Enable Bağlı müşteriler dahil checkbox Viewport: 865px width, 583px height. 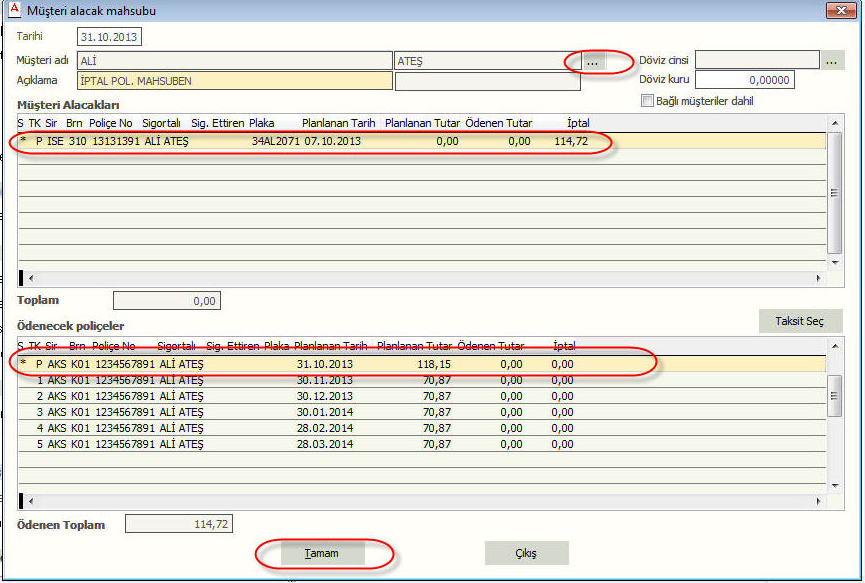648,101
